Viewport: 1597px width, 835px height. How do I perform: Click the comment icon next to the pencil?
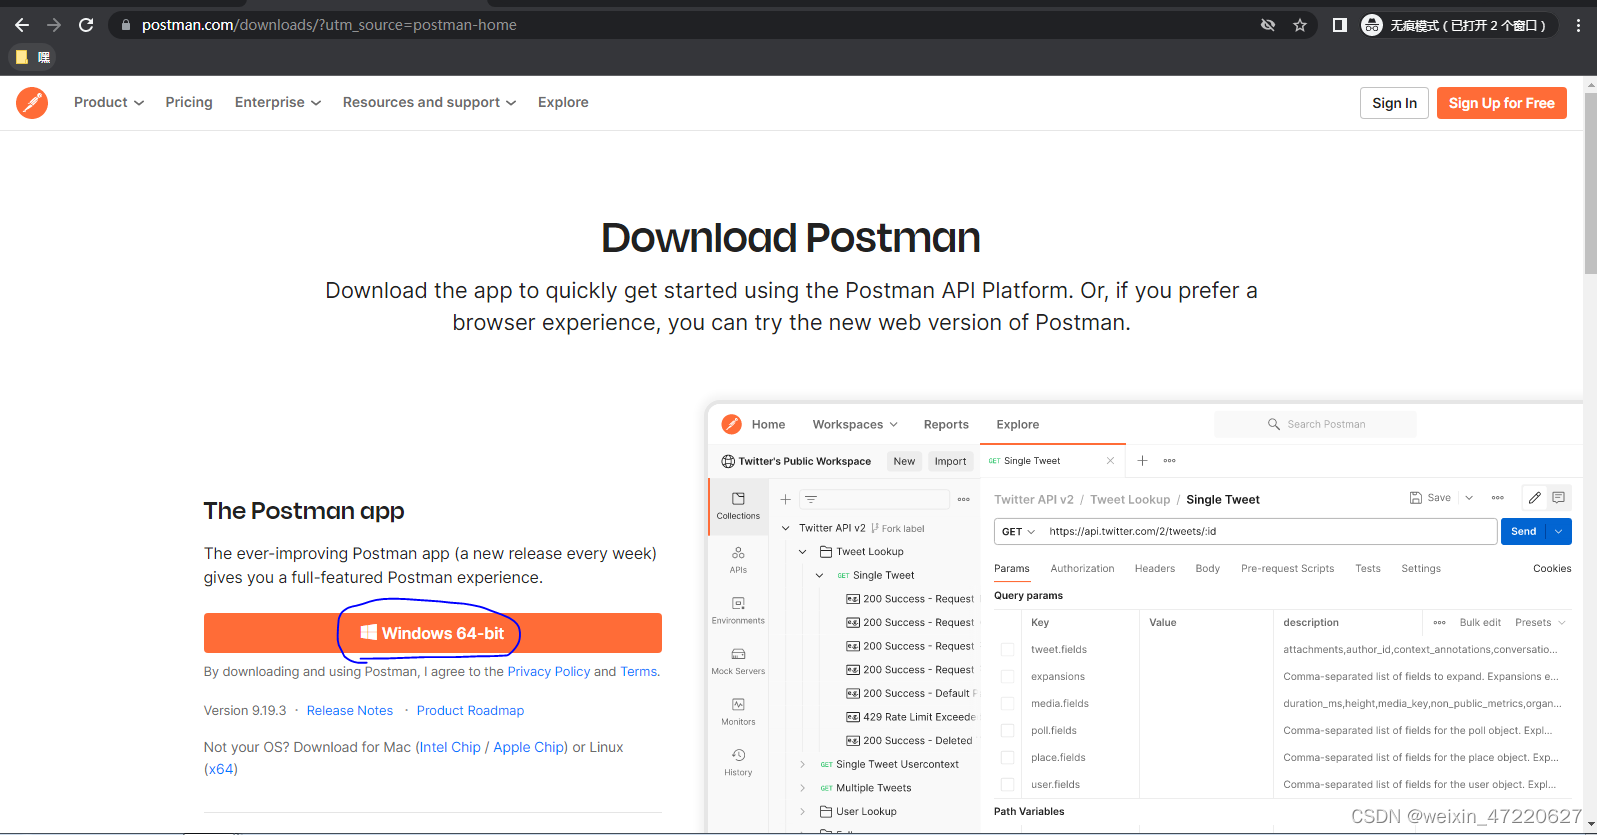coord(1558,497)
